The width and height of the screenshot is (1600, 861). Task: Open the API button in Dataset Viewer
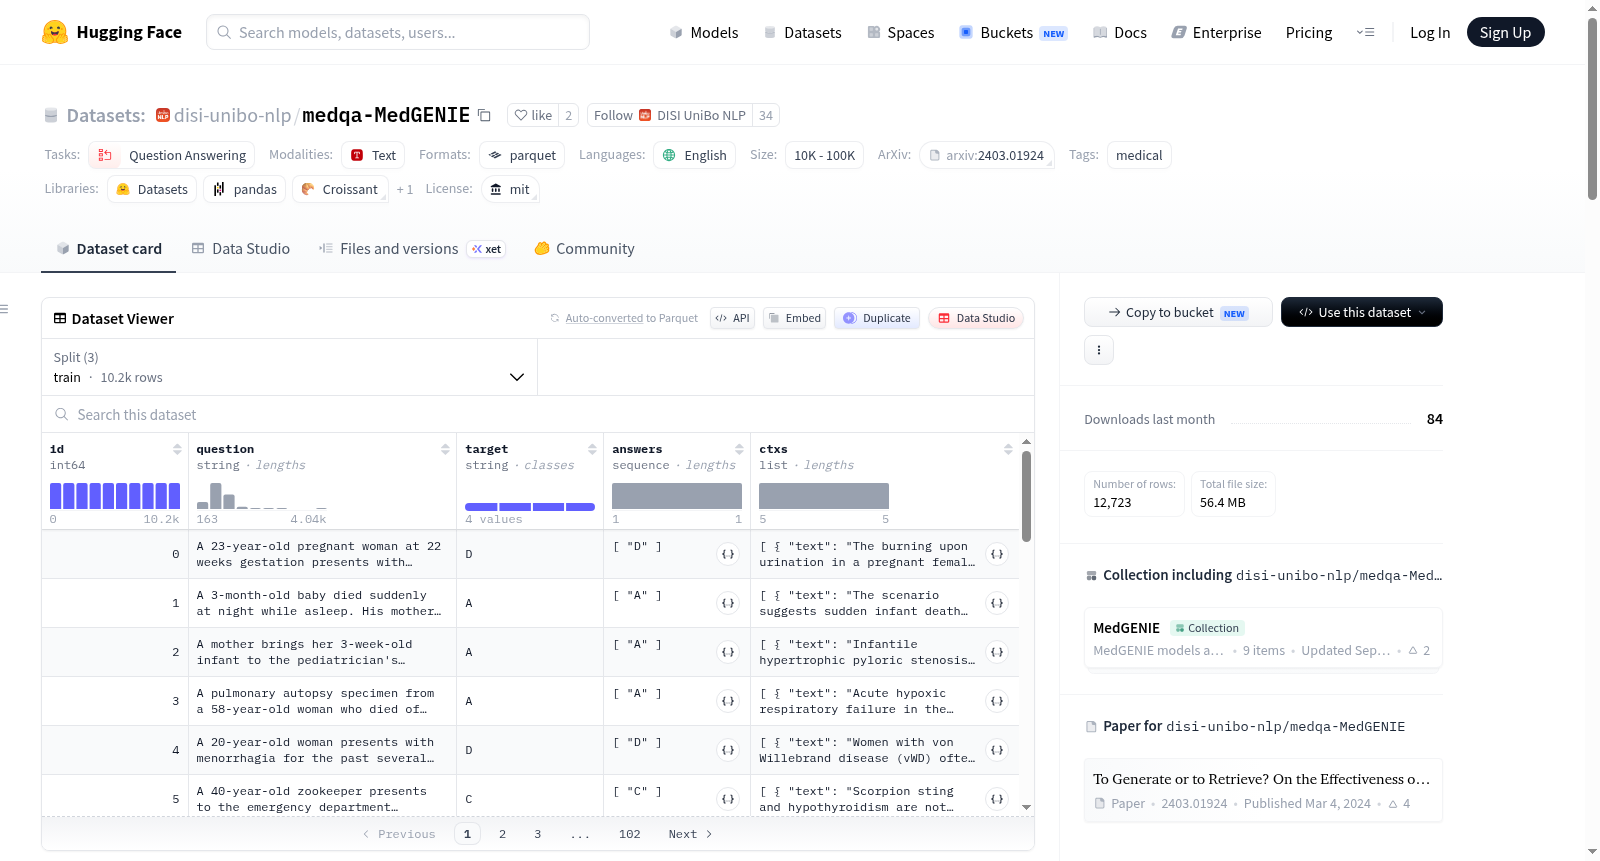732,318
